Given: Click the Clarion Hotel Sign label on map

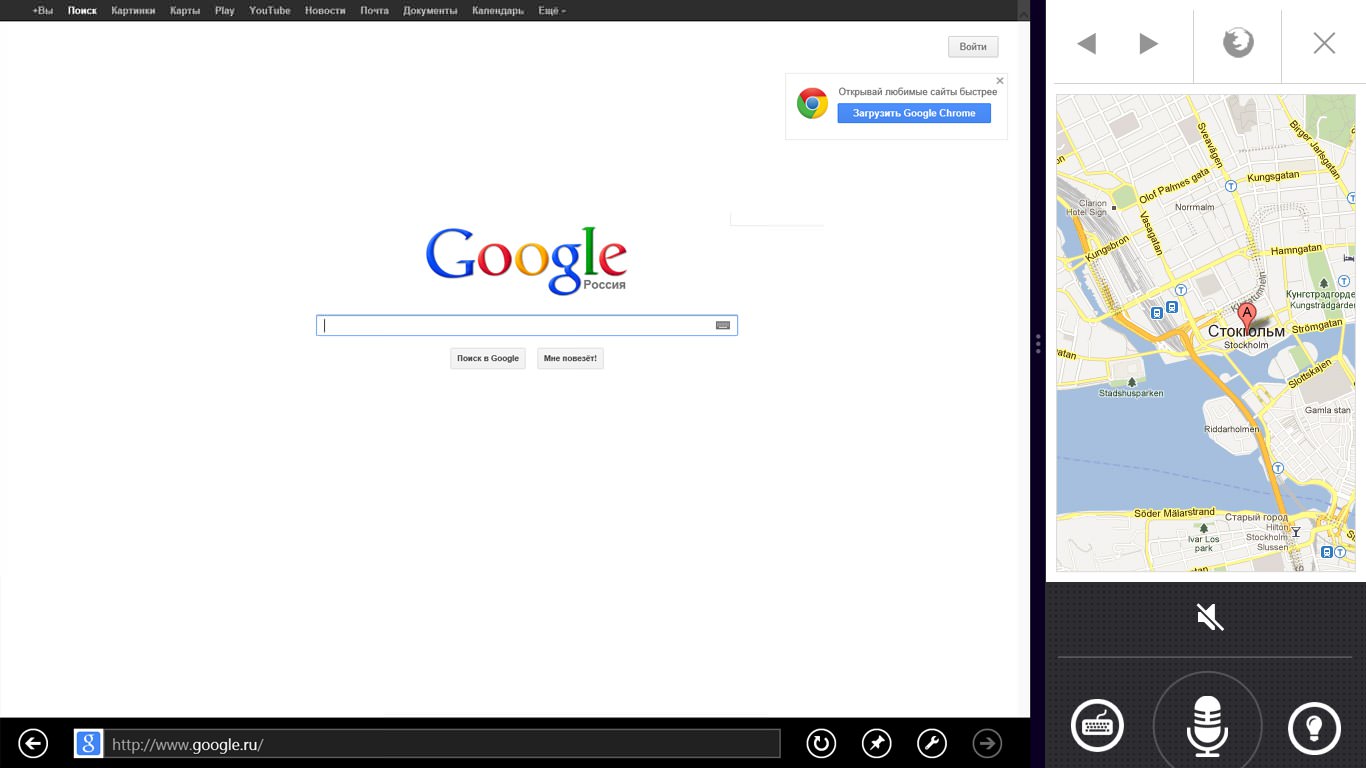Looking at the screenshot, I should [x=1086, y=208].
